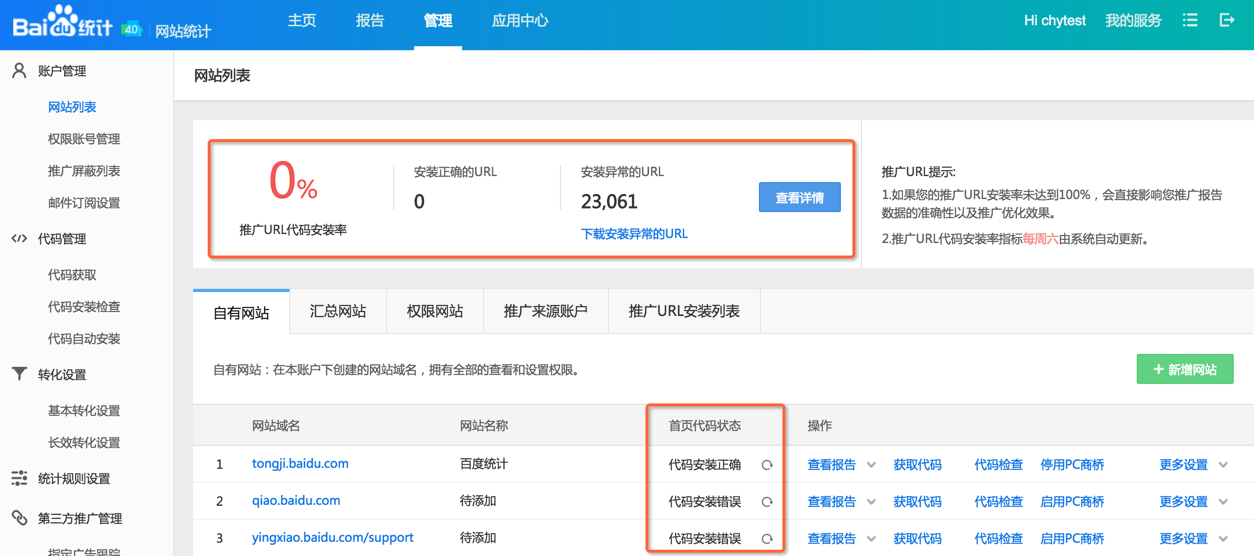
Task: Open the list menu icon in header
Action: pyautogui.click(x=1190, y=20)
